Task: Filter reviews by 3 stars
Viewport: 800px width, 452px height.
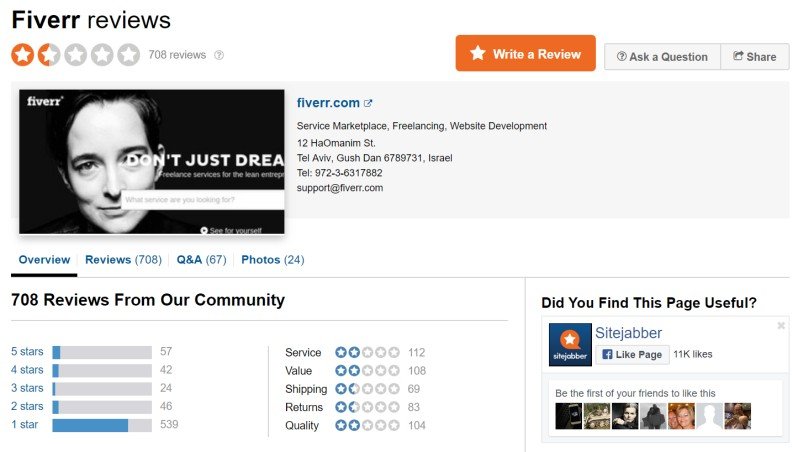Action: (x=28, y=388)
